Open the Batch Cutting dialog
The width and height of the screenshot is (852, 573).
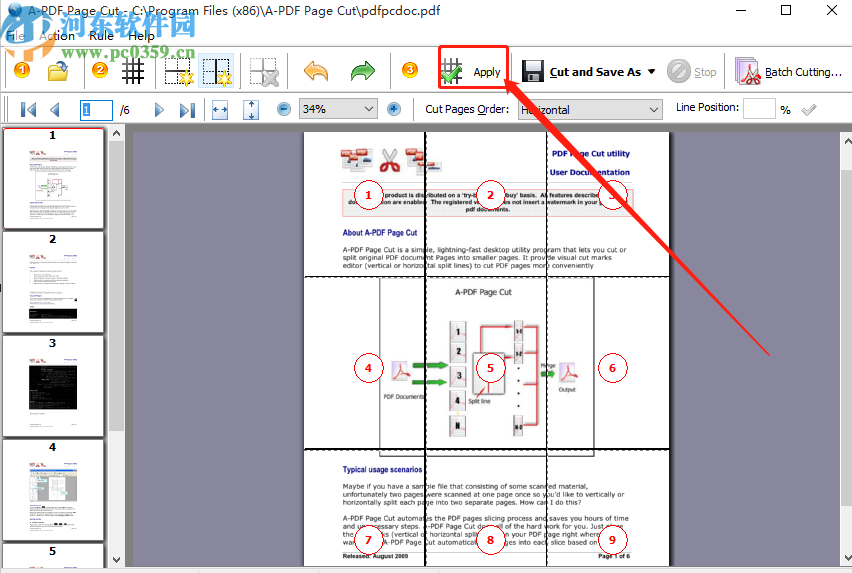tap(788, 72)
